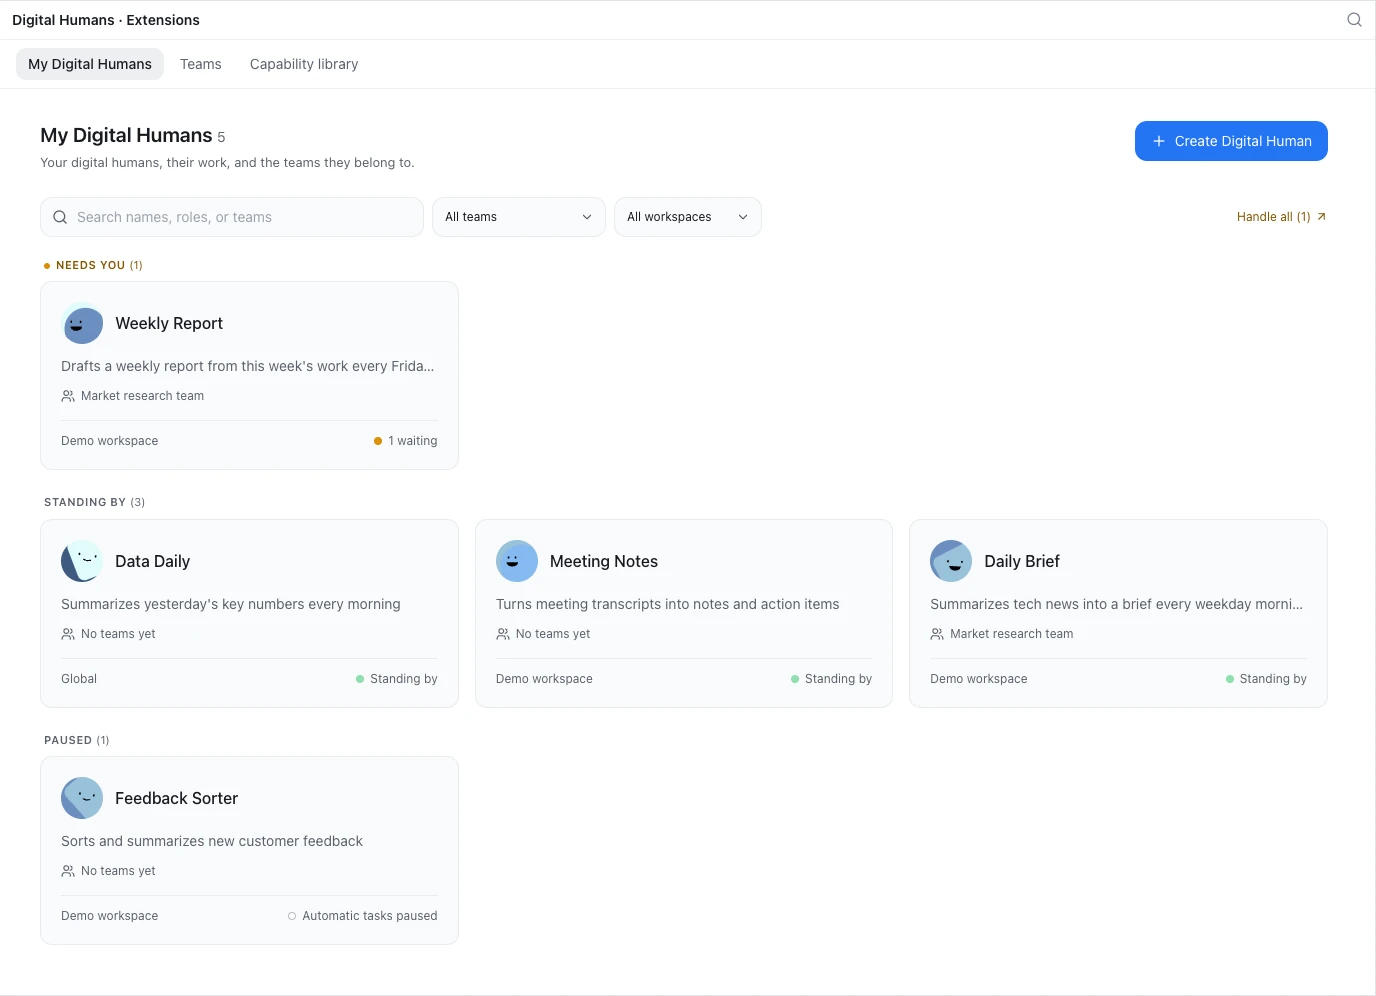The height and width of the screenshot is (996, 1376).
Task: Open the Meeting Notes card title
Action: pyautogui.click(x=604, y=561)
